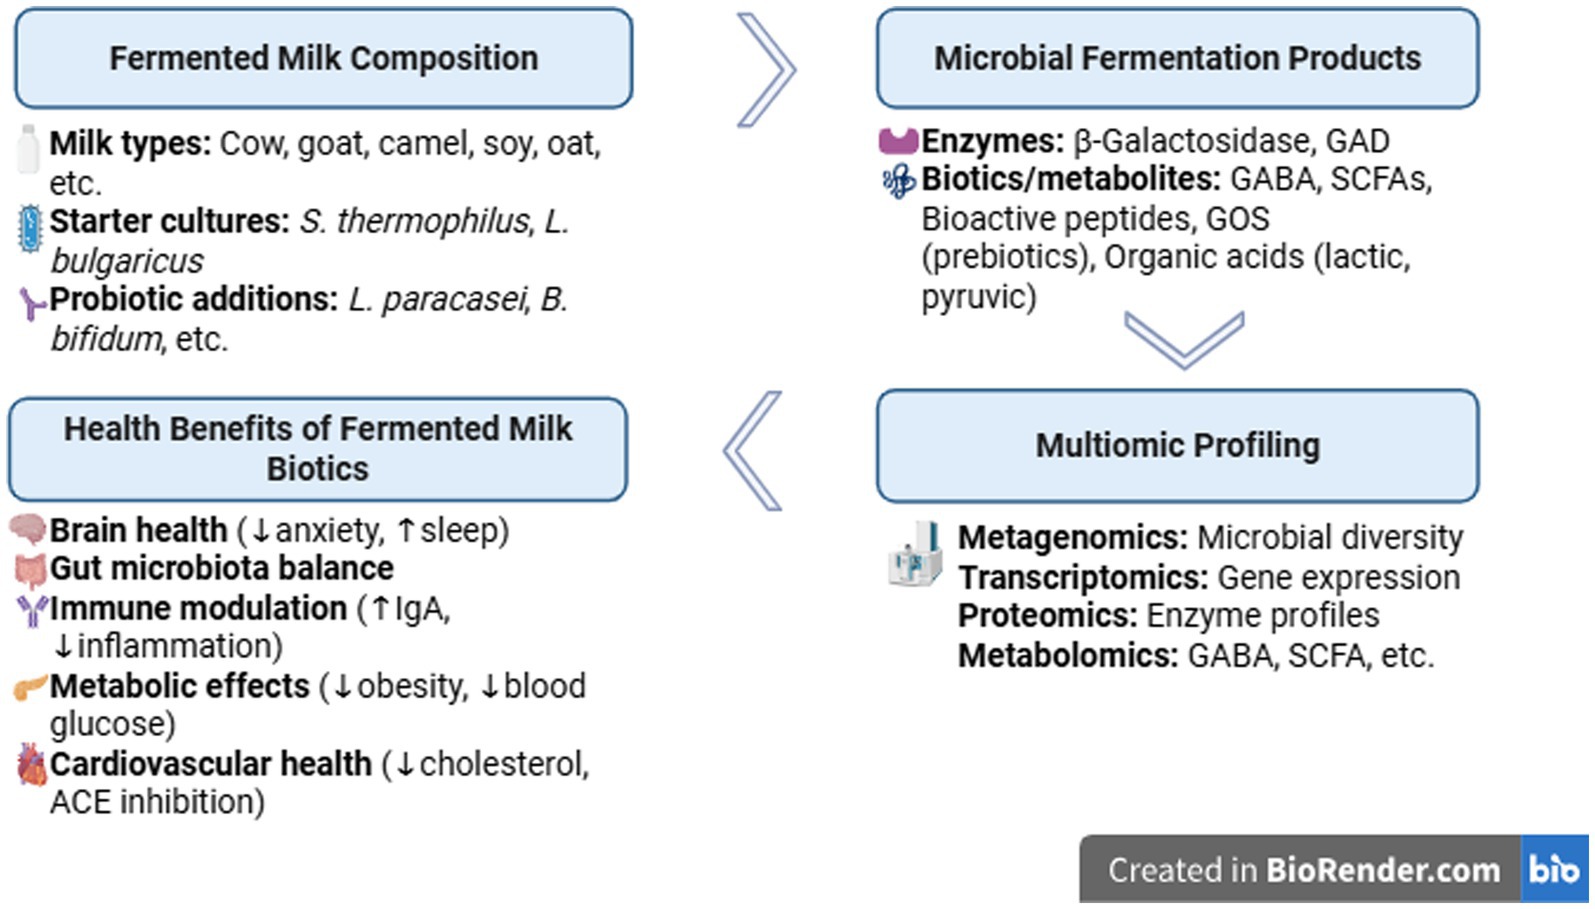Click the pink brain icon

(28, 529)
